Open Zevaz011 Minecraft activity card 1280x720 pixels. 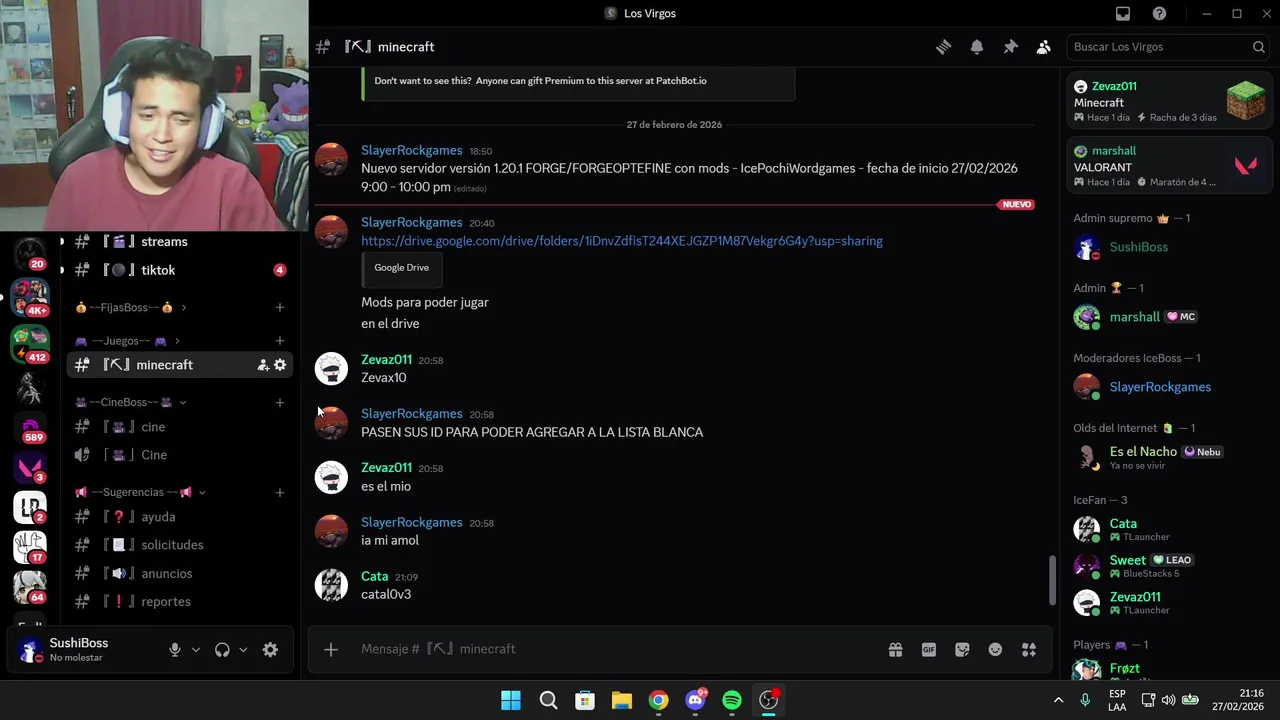1169,102
